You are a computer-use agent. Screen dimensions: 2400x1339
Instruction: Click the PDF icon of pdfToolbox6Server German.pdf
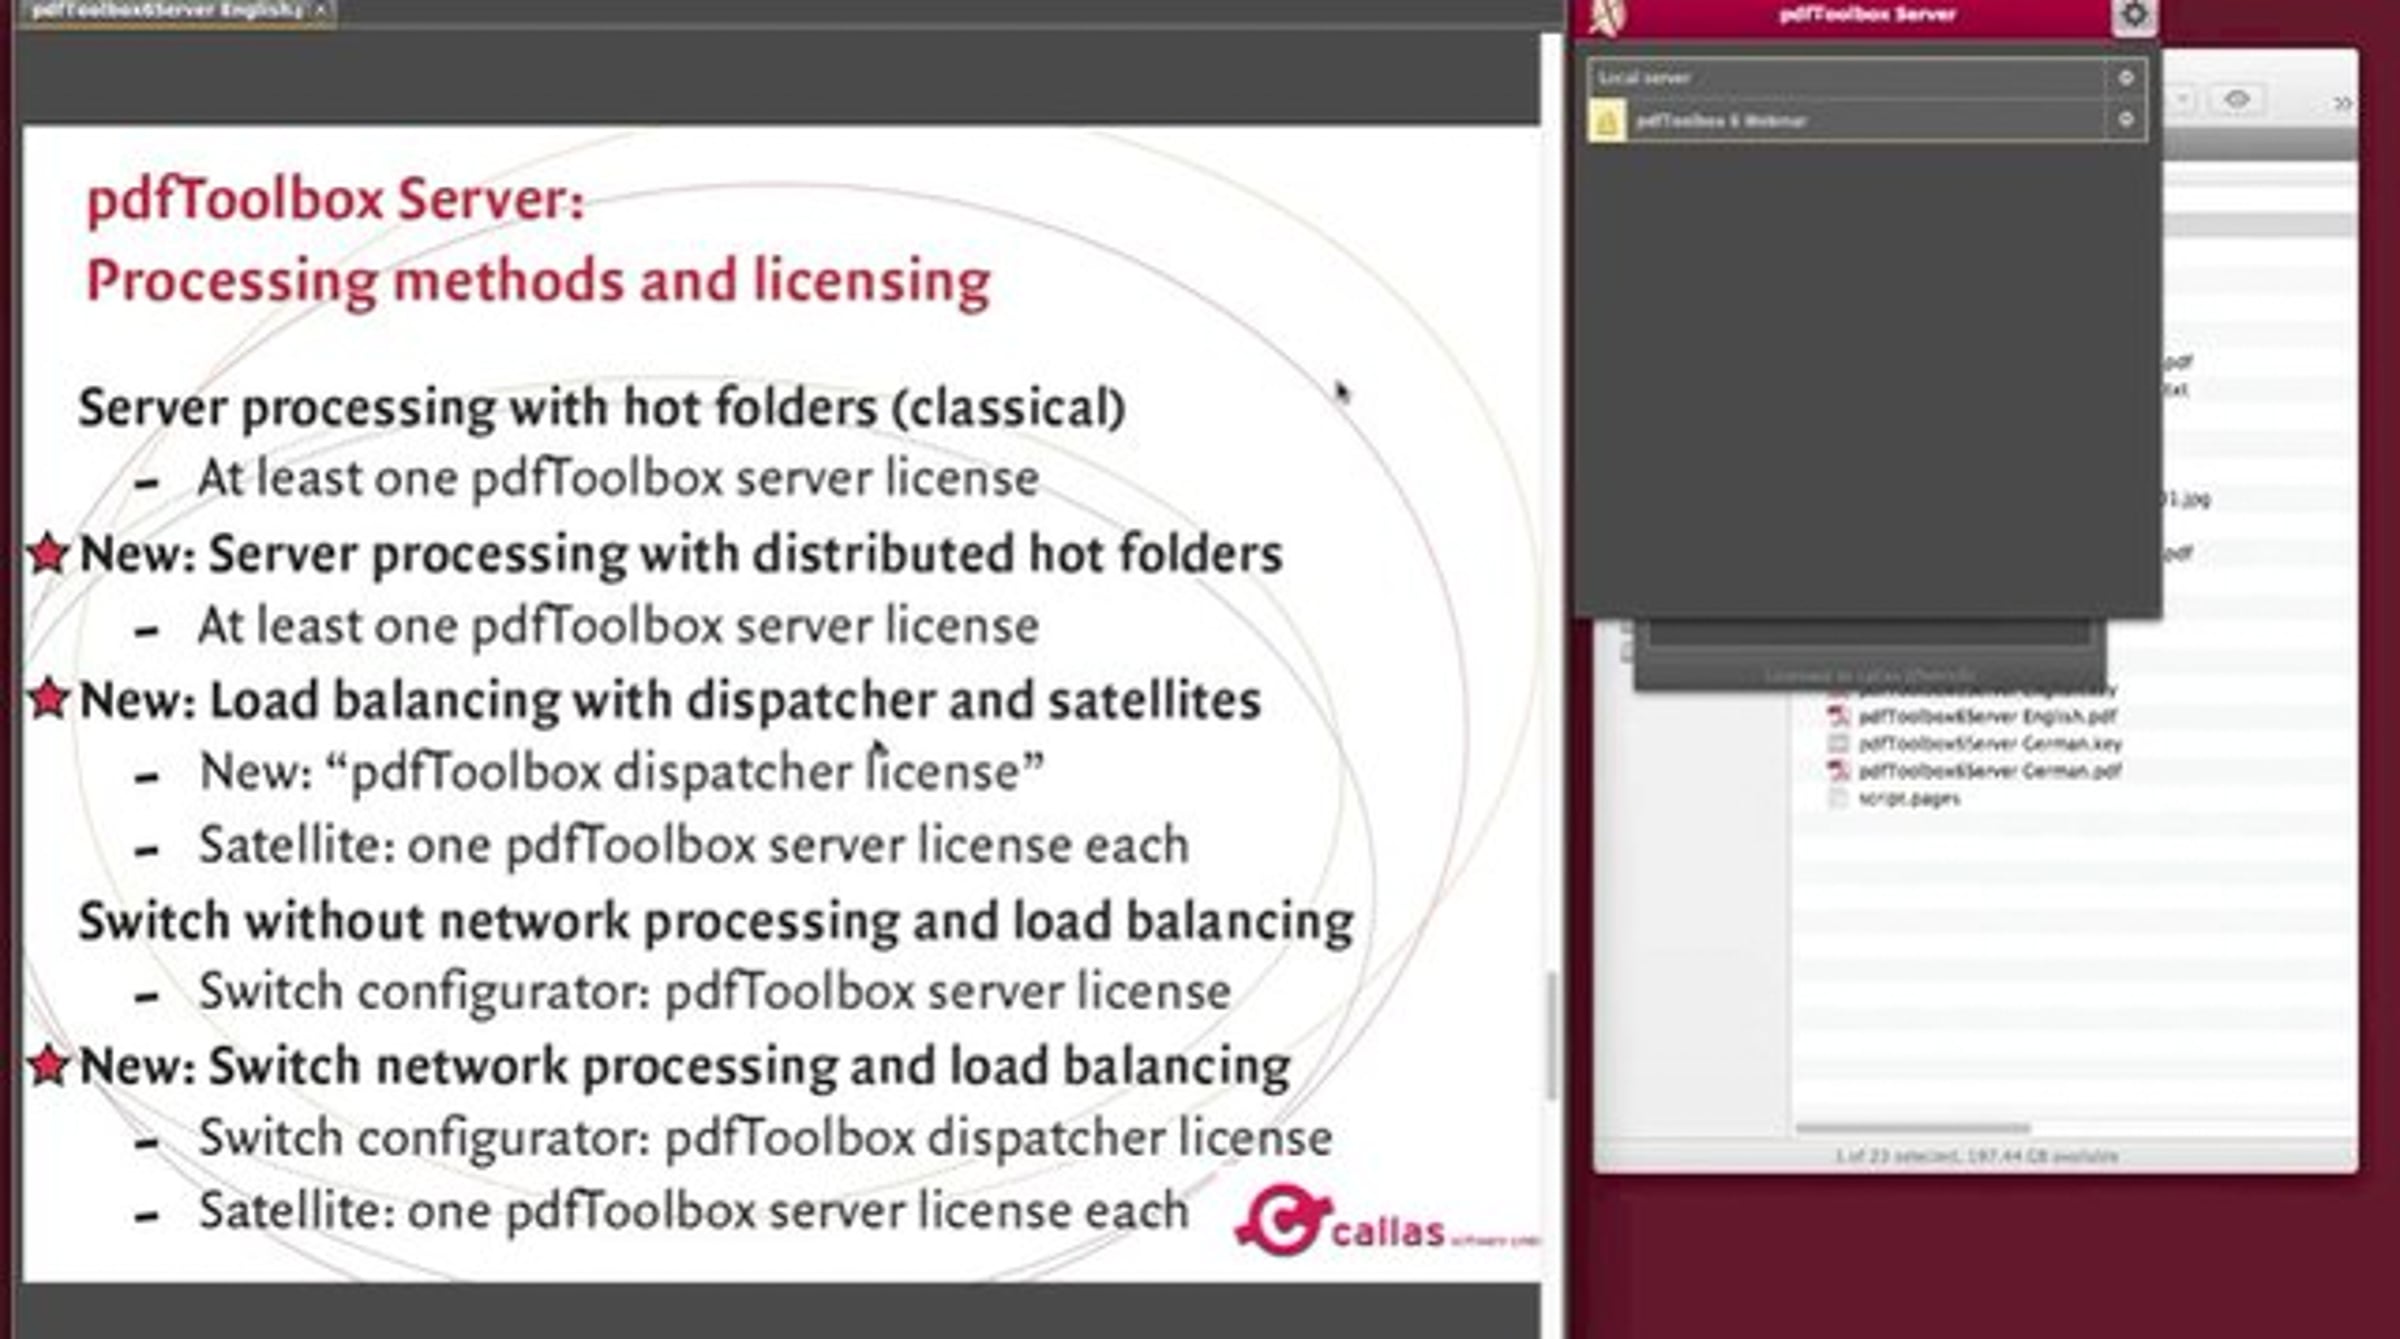pos(1838,770)
